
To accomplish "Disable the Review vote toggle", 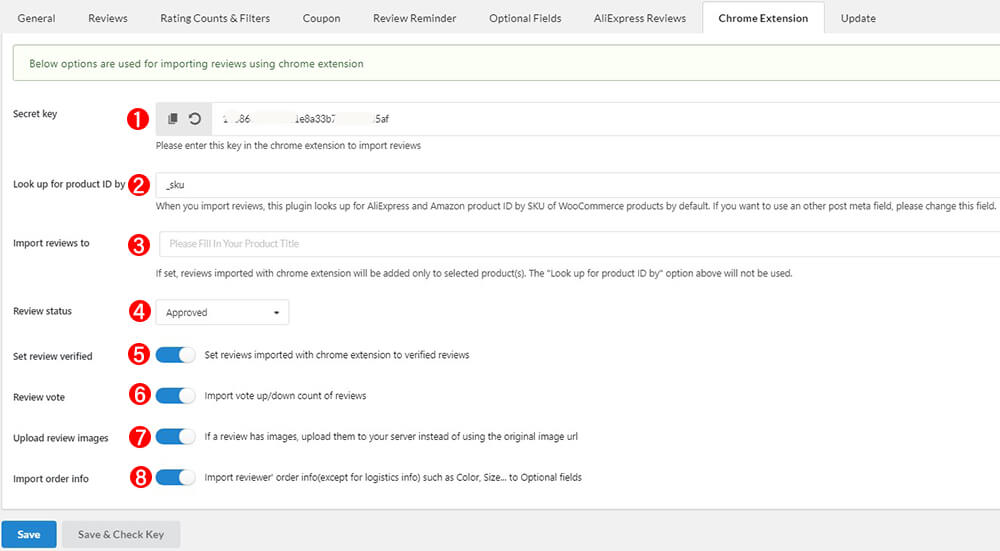I will [x=176, y=395].
